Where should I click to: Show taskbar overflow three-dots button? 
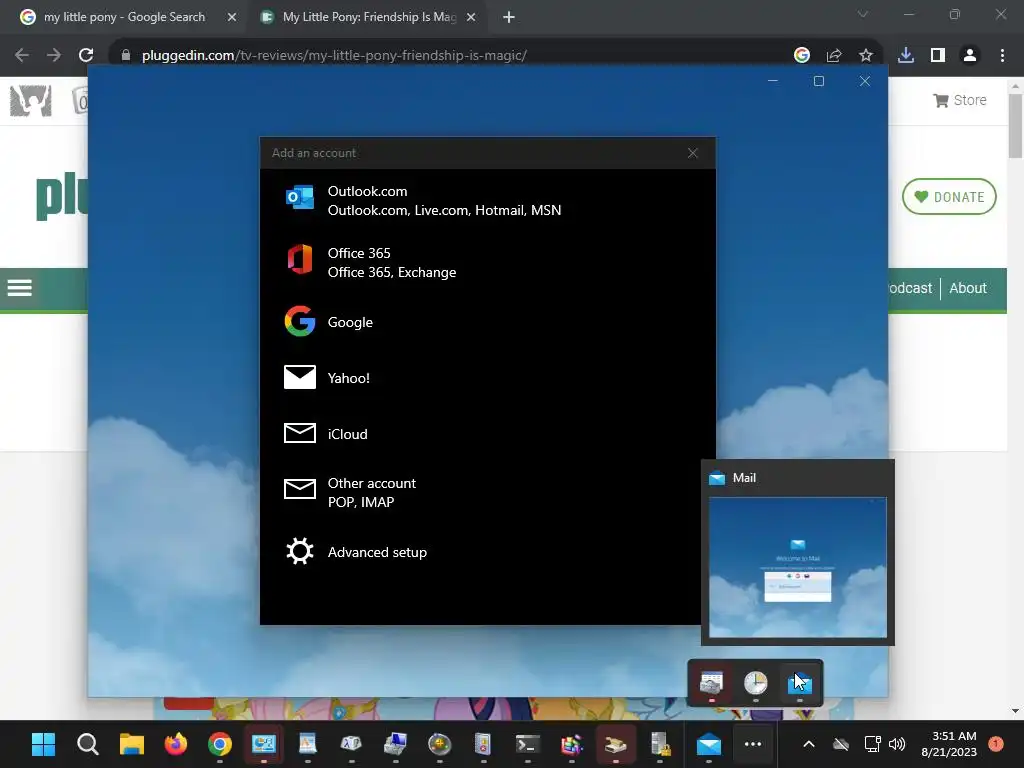tap(753, 744)
